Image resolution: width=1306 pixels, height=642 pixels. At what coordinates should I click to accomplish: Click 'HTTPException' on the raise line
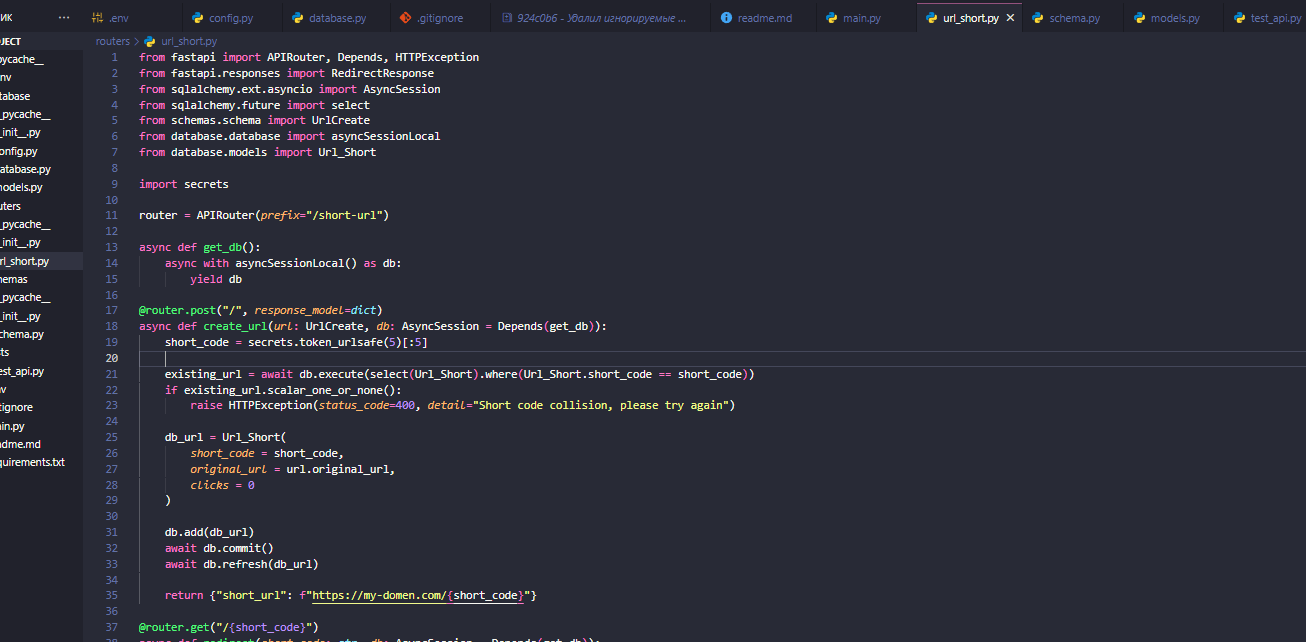tap(270, 405)
